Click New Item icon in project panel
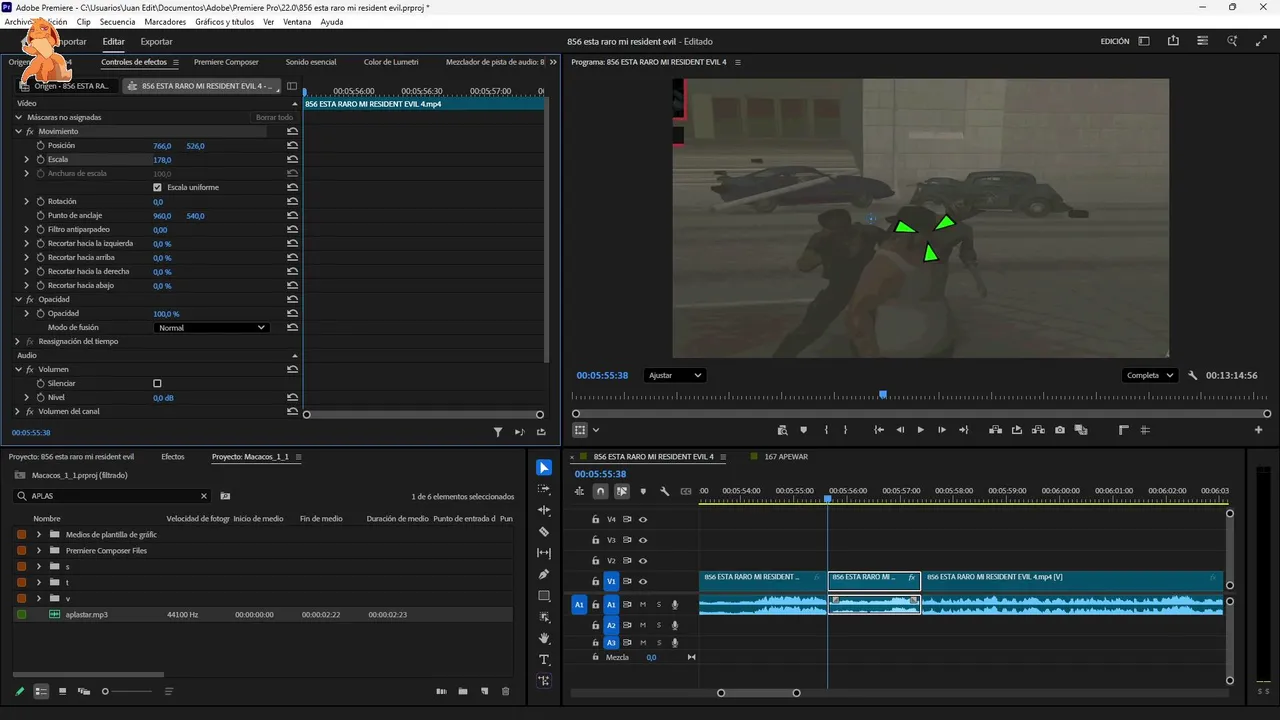The width and height of the screenshot is (1280, 720). 484,691
